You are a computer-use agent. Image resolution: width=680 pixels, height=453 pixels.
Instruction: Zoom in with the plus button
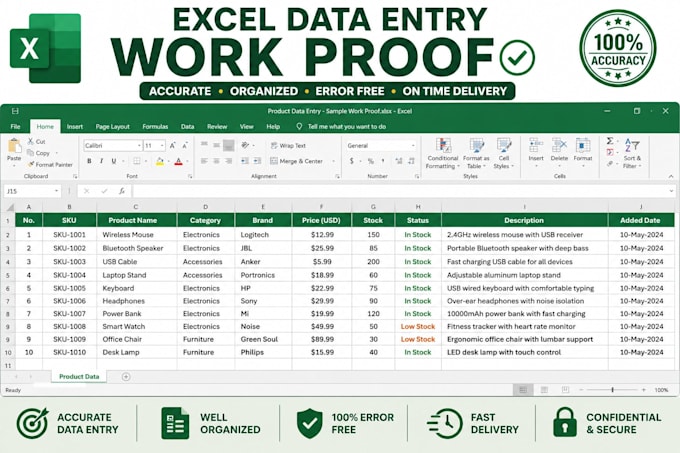point(644,390)
